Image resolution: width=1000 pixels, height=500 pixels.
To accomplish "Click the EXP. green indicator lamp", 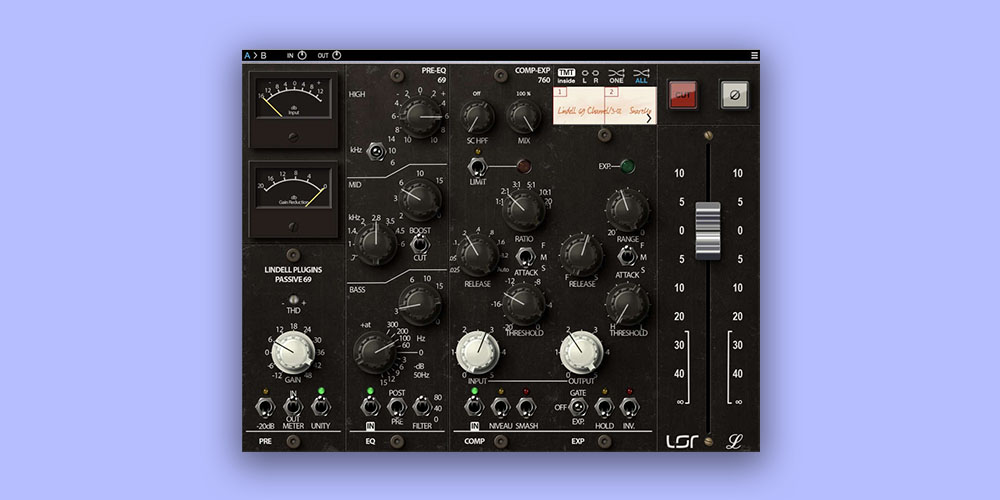I will coord(628,166).
